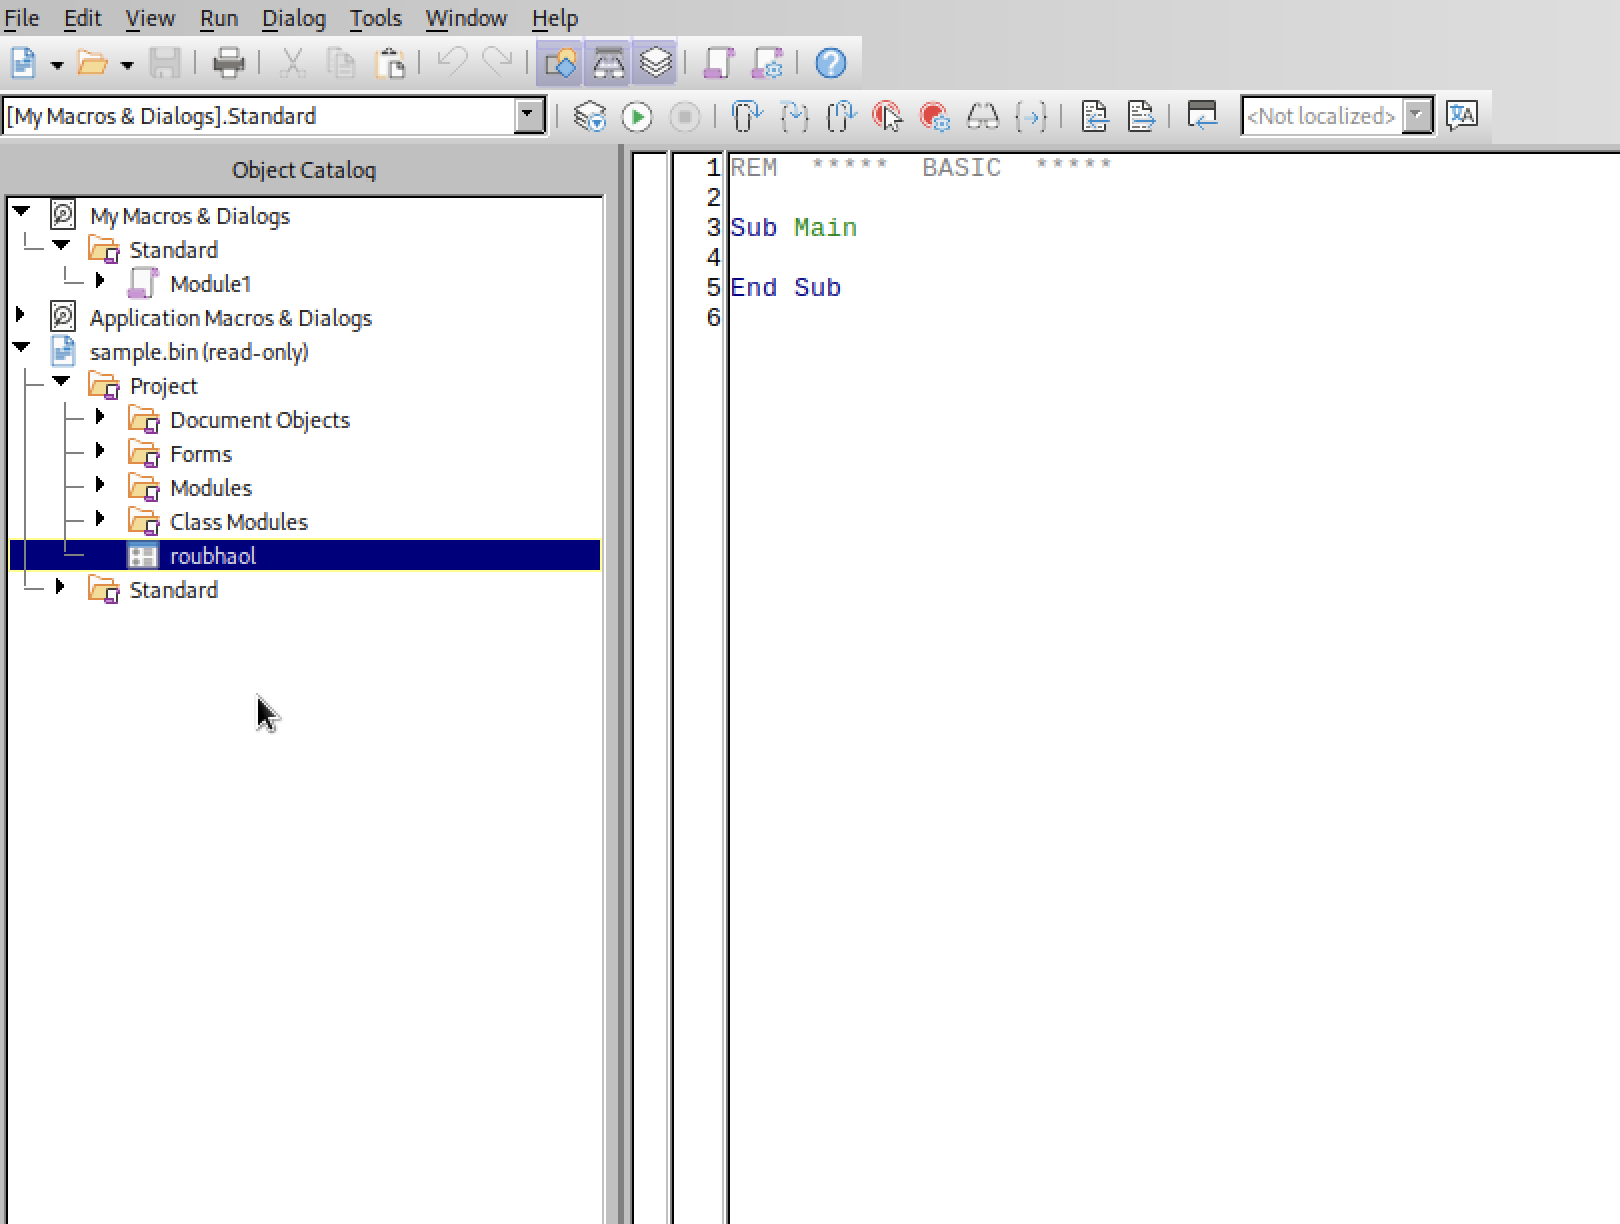1620x1224 pixels.
Task: Click the Import BASIC source icon
Action: click(x=1094, y=116)
